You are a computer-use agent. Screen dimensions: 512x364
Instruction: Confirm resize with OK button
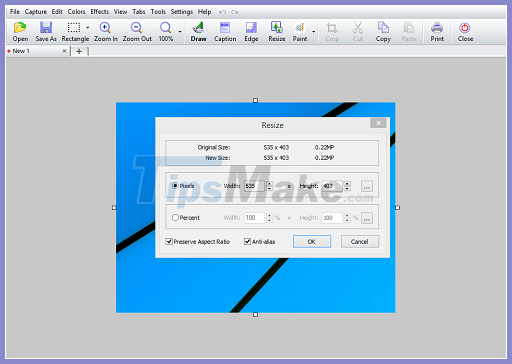pyautogui.click(x=312, y=241)
